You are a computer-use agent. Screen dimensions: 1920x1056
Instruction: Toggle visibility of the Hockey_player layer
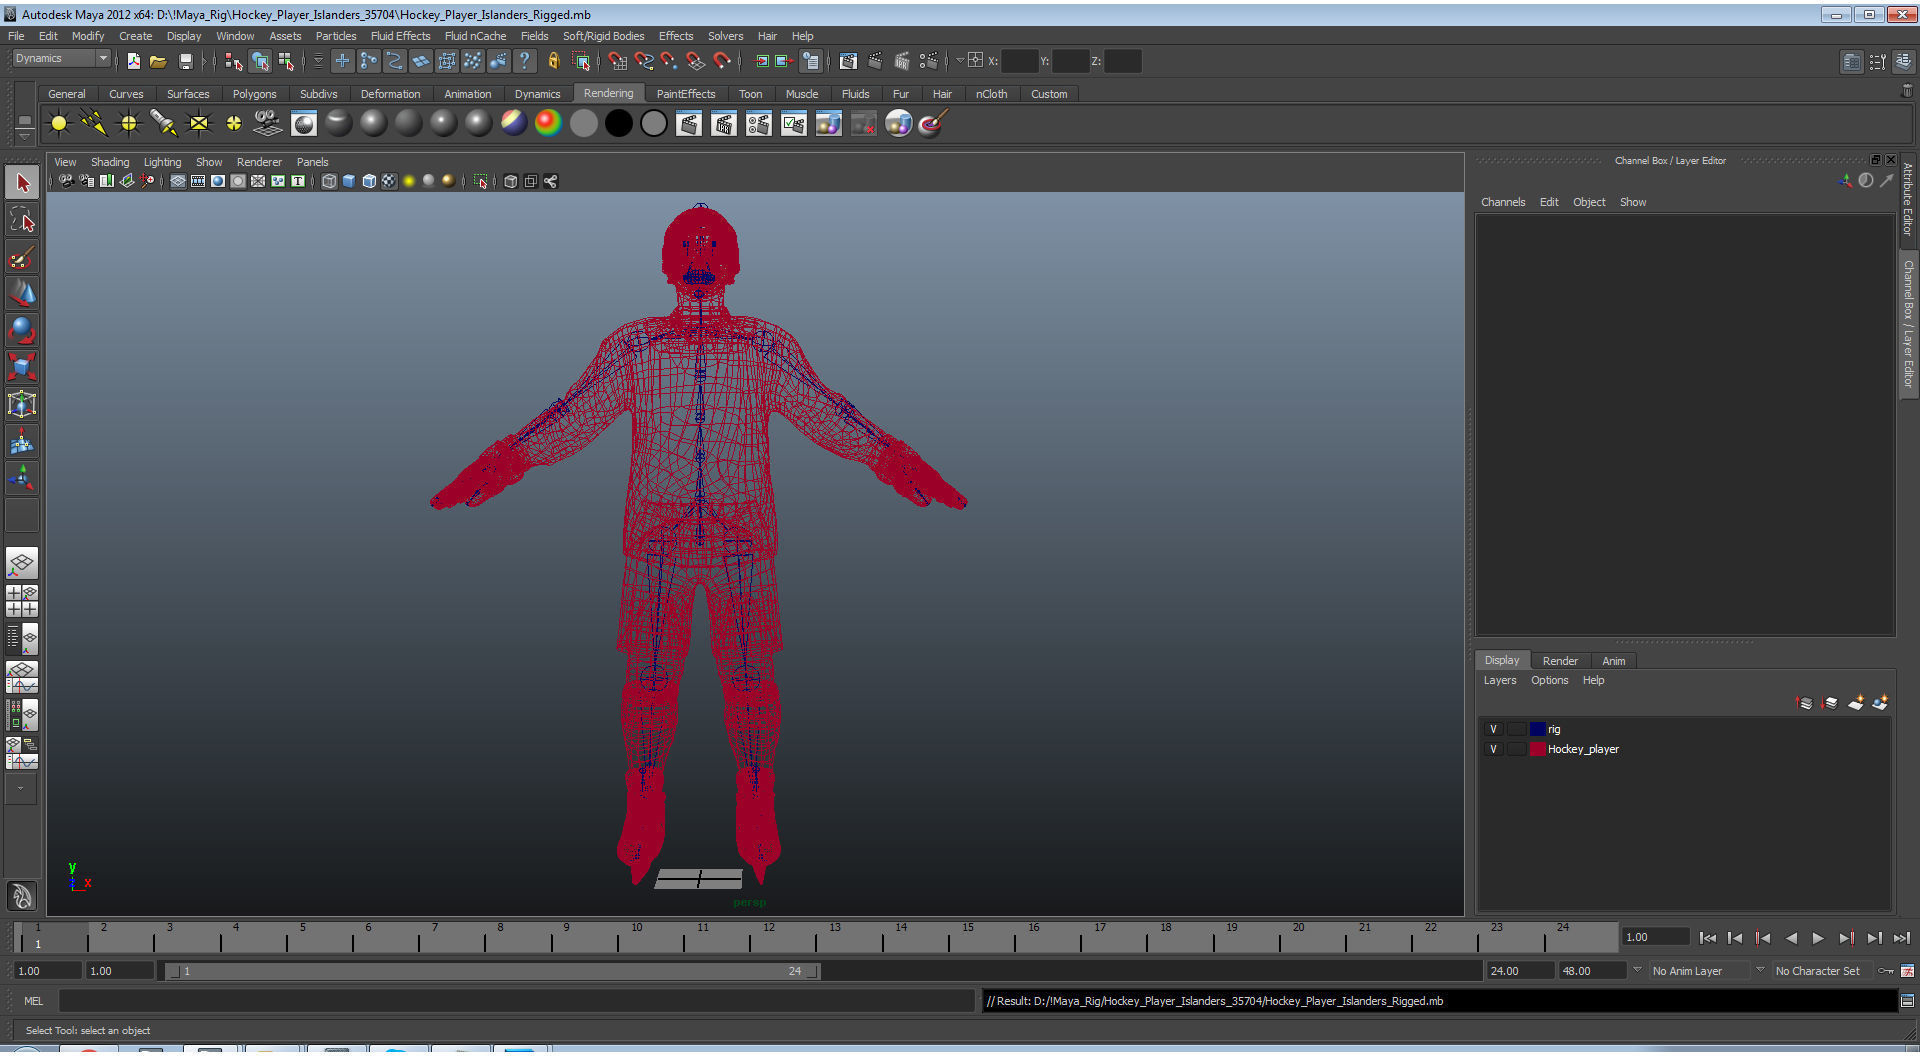(1493, 749)
